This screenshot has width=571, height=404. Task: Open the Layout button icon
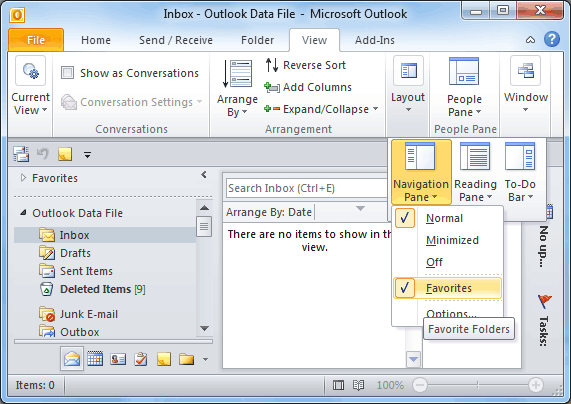(x=408, y=71)
